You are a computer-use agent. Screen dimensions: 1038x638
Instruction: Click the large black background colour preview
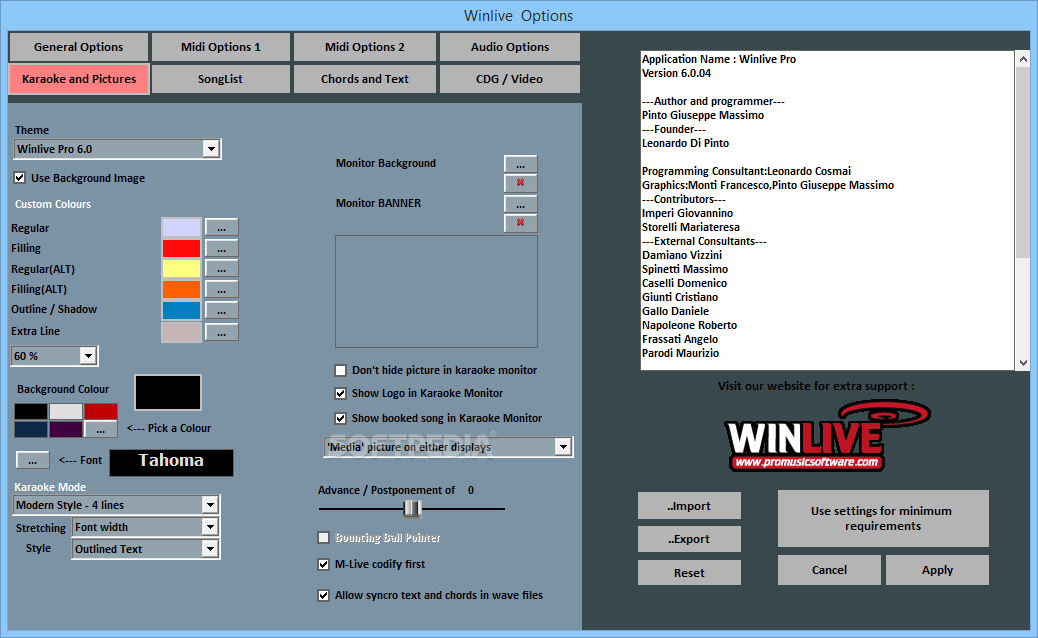coord(168,392)
